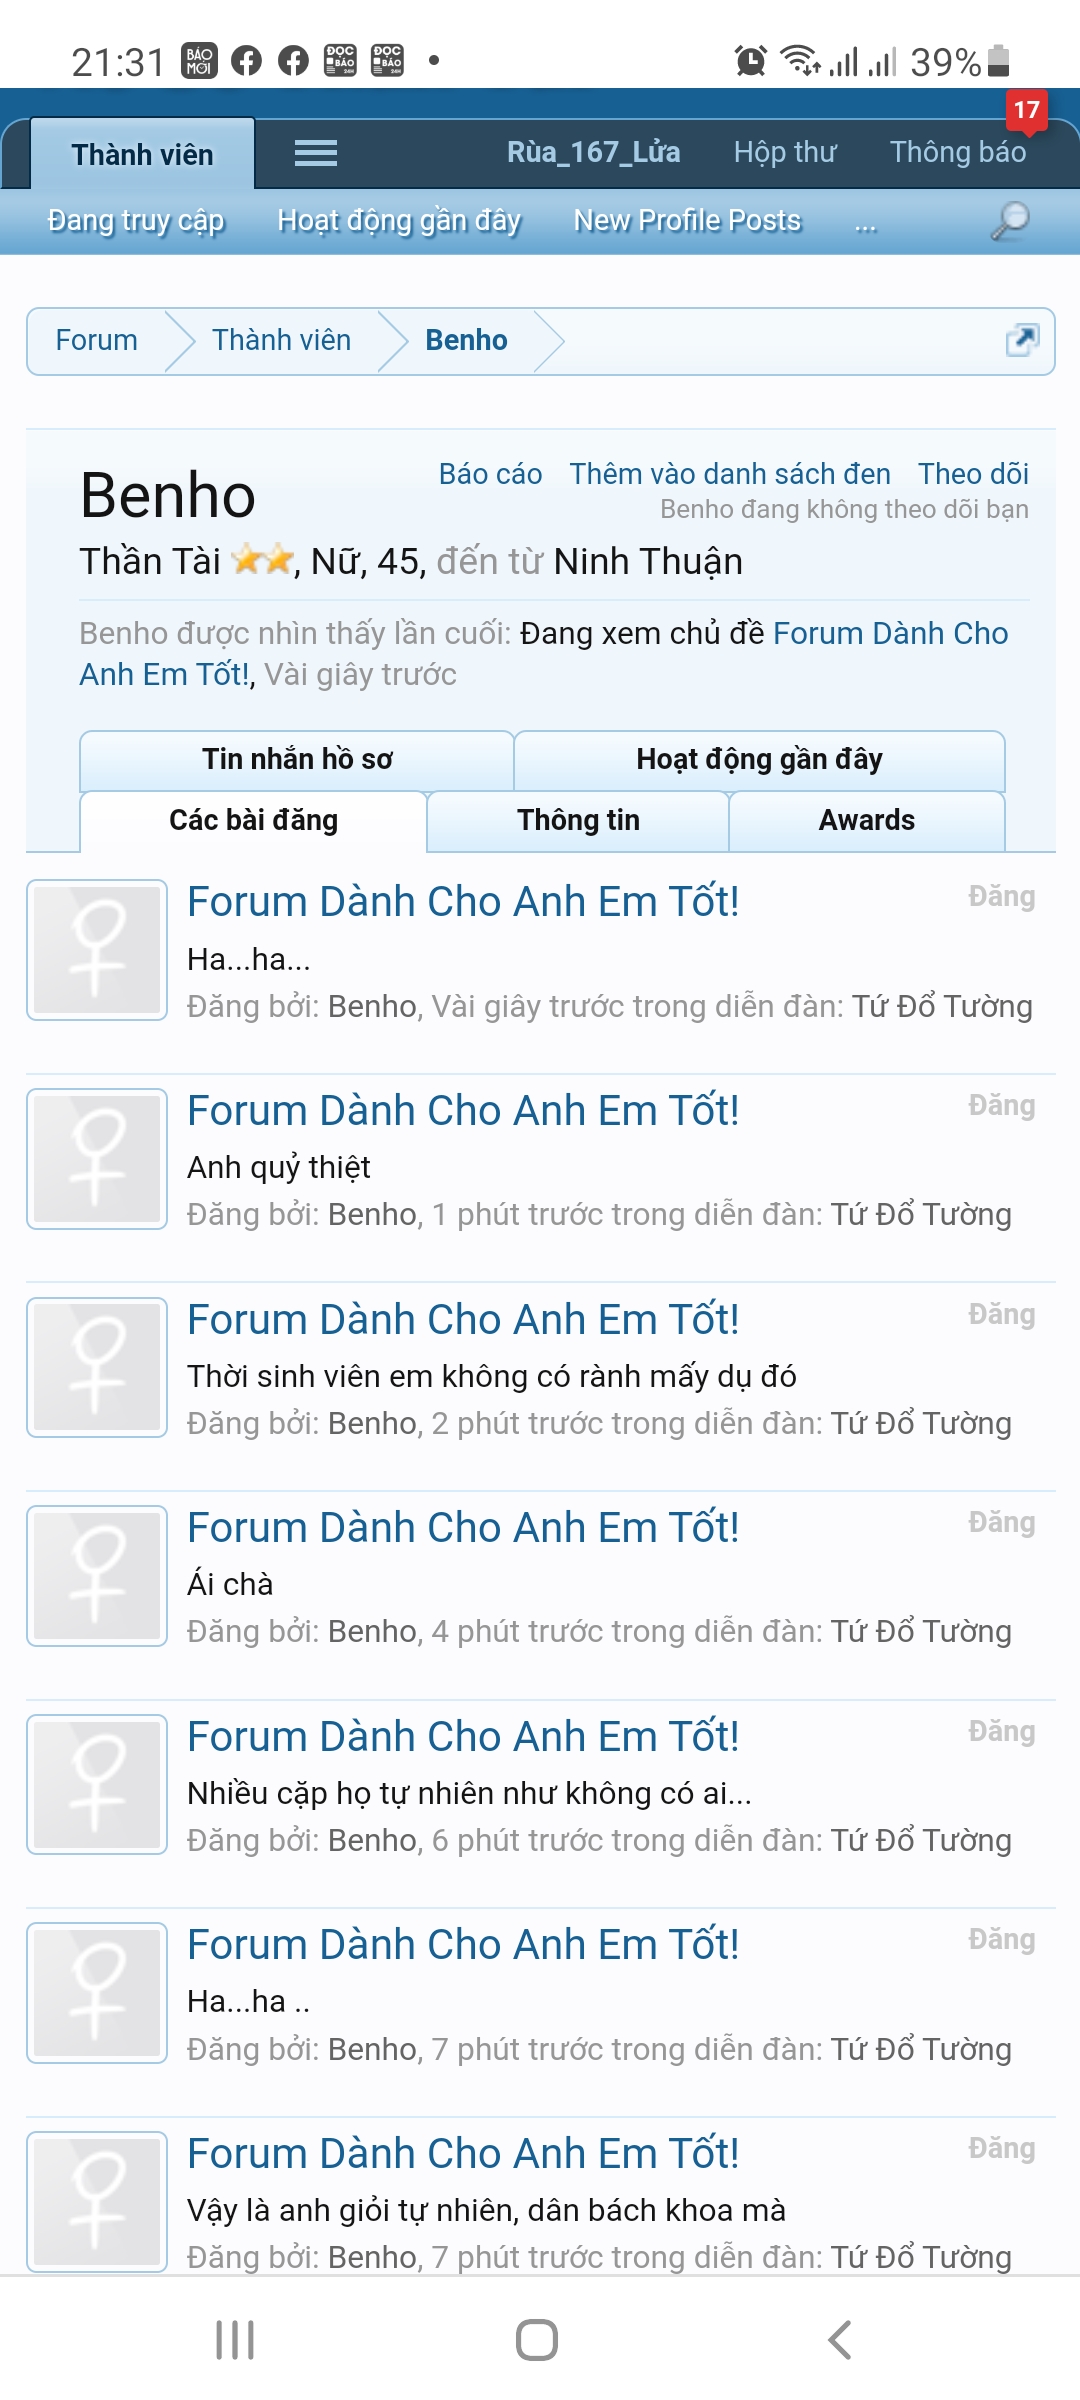Viewport: 1080px width, 2400px height.
Task: Click the Theo dõi follow link
Action: 973,474
